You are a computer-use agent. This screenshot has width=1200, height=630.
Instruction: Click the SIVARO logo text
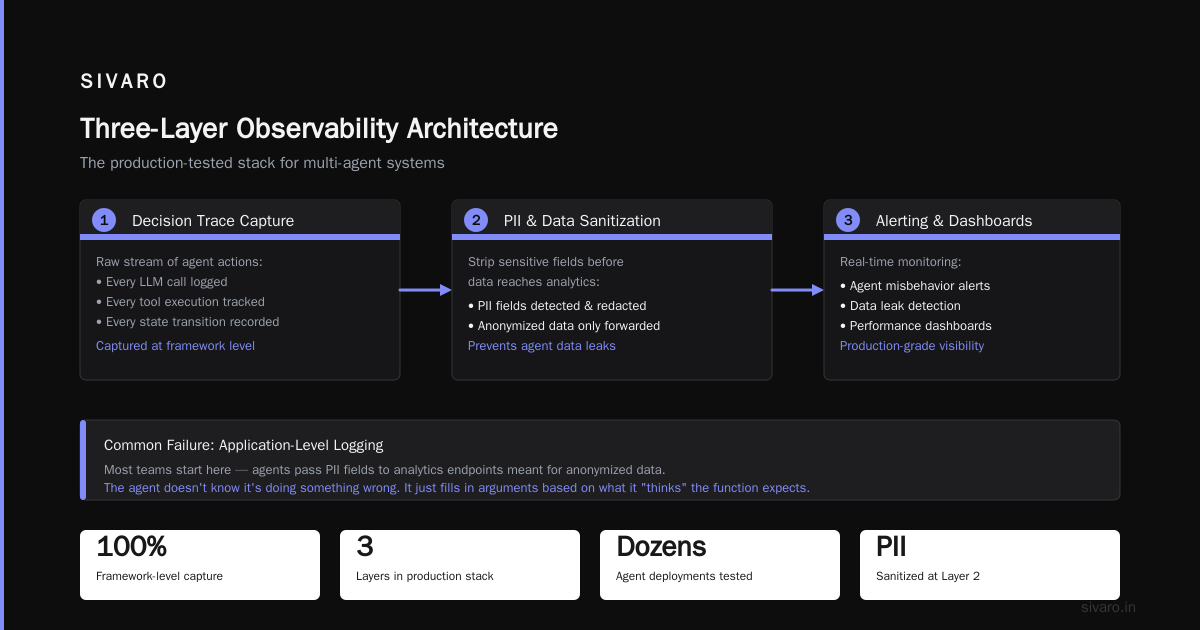(124, 81)
